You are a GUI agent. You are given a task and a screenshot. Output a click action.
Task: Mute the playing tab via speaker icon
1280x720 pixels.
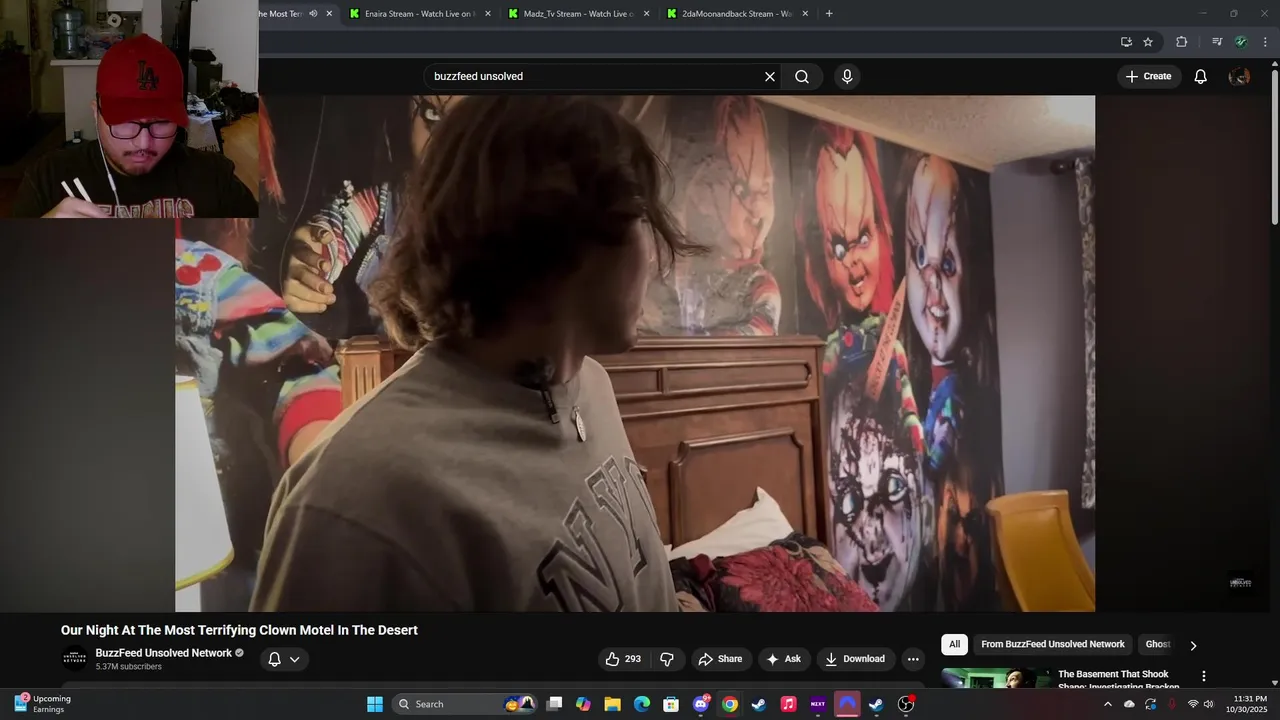tap(313, 14)
